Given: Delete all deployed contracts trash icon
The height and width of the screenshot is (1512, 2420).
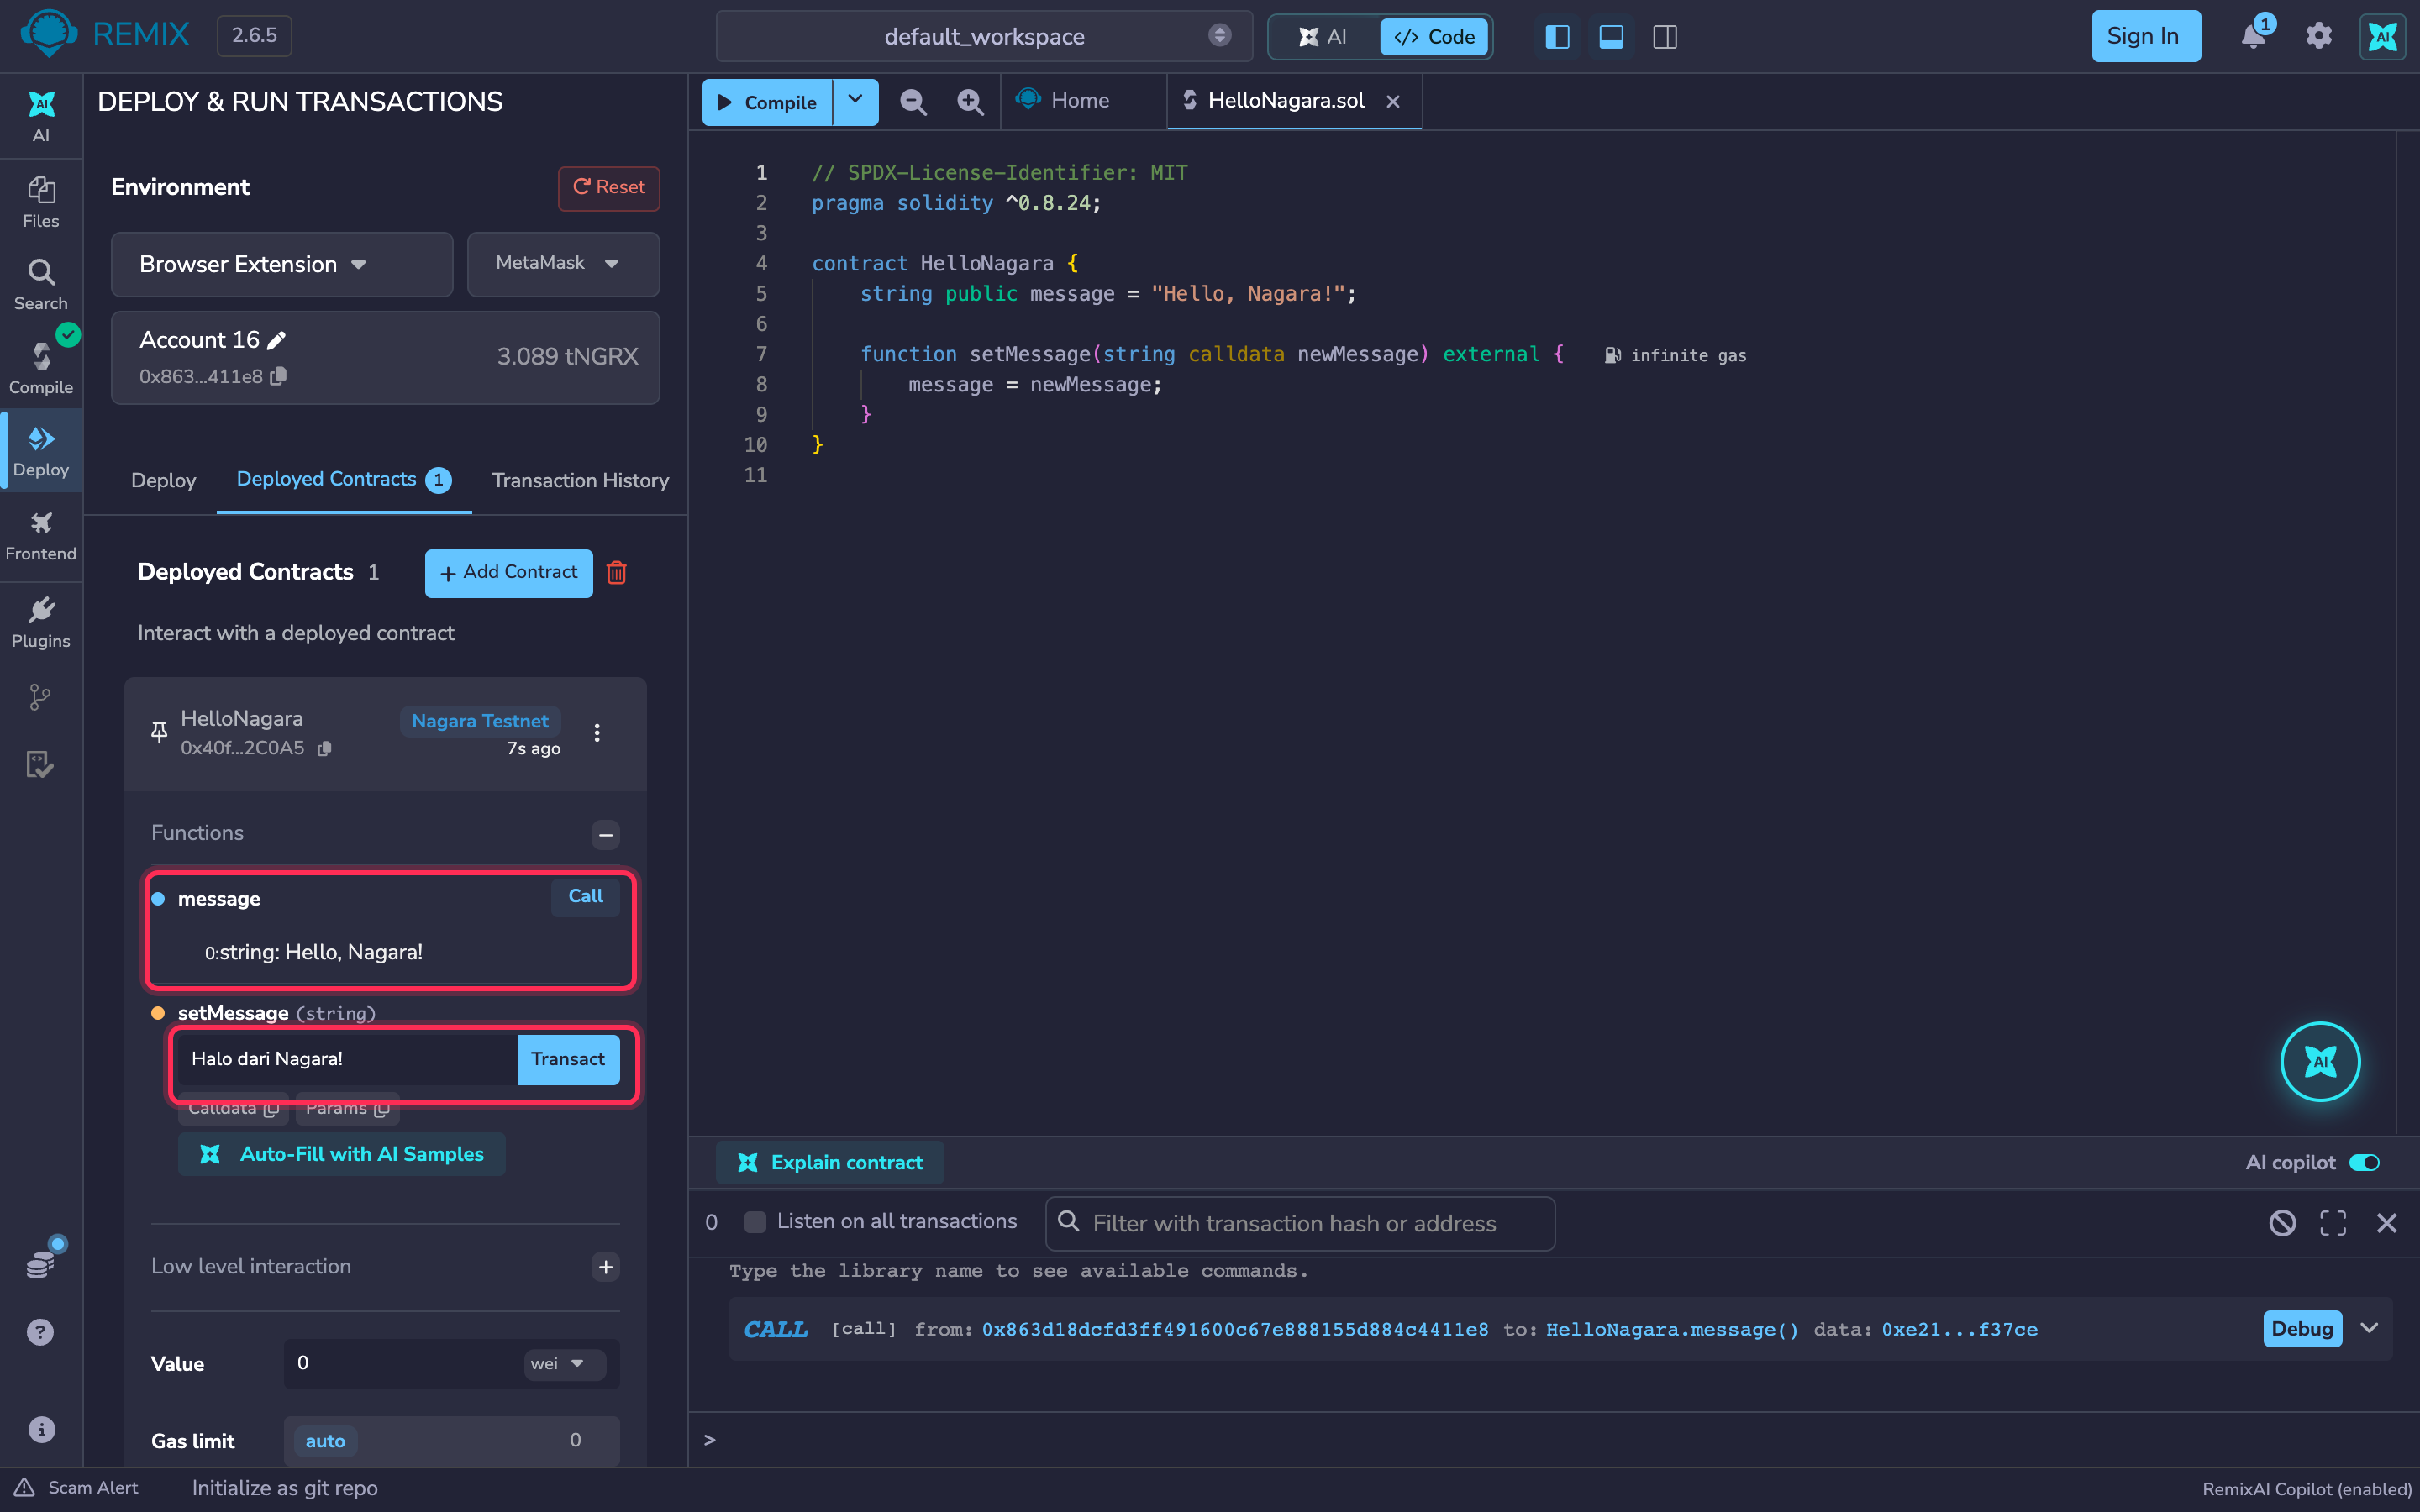Looking at the screenshot, I should click(616, 573).
